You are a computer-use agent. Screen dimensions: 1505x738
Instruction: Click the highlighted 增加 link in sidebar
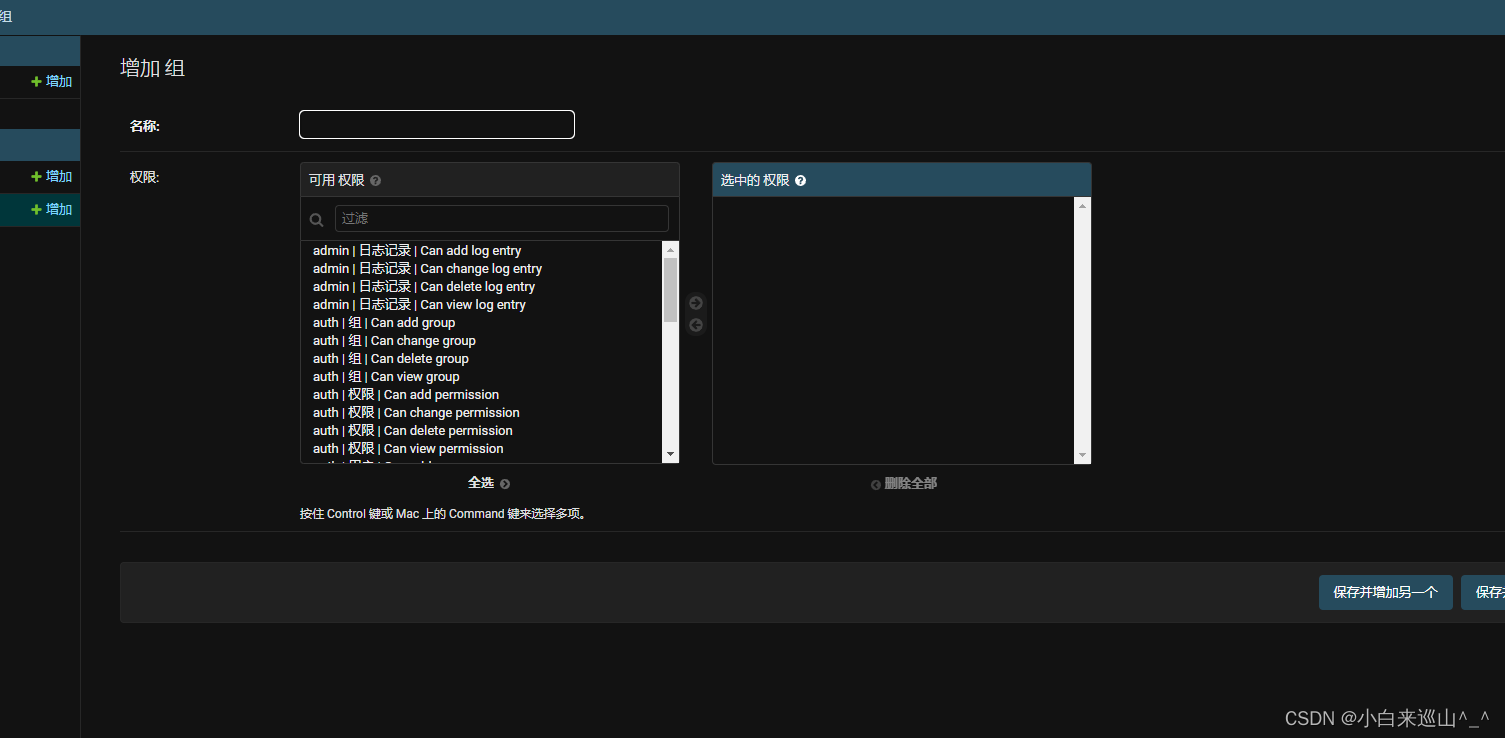52,209
